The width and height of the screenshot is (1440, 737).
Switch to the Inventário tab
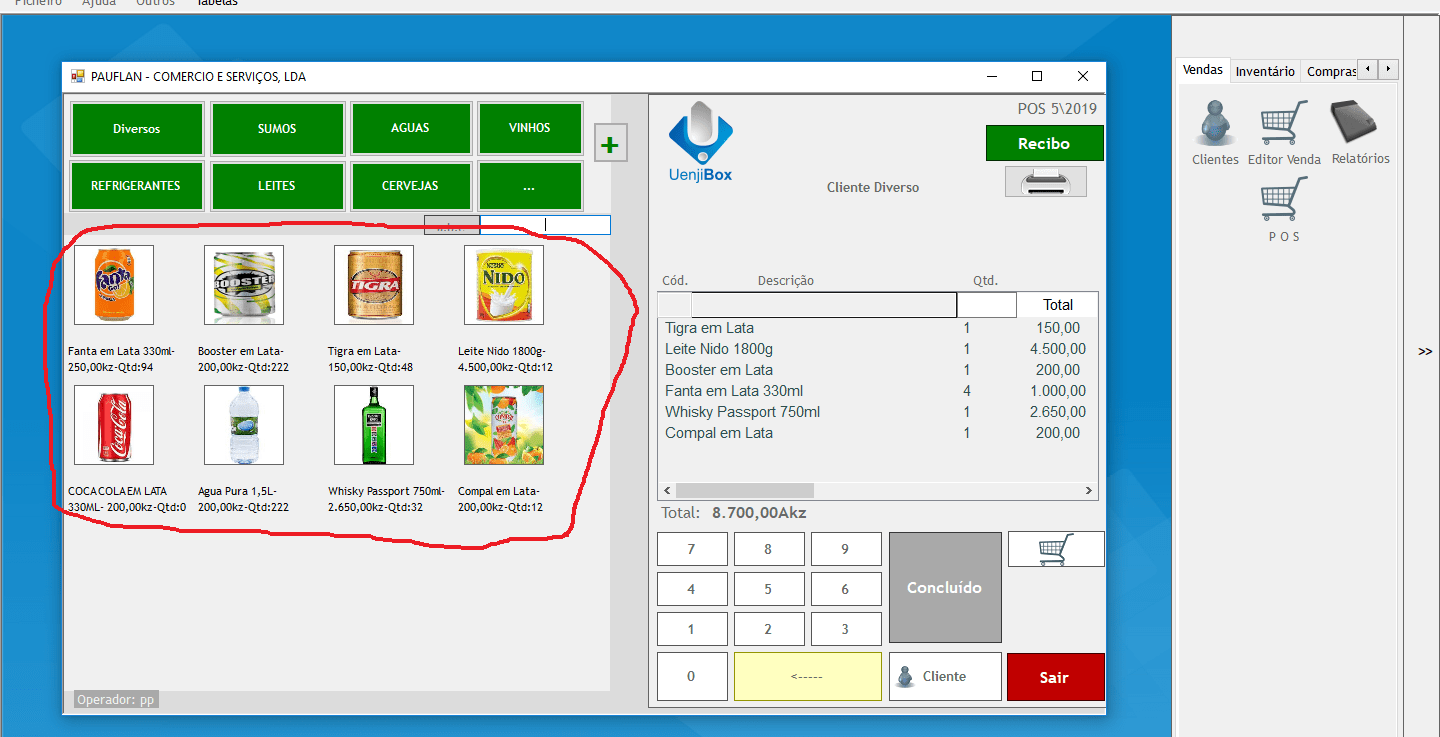1265,71
